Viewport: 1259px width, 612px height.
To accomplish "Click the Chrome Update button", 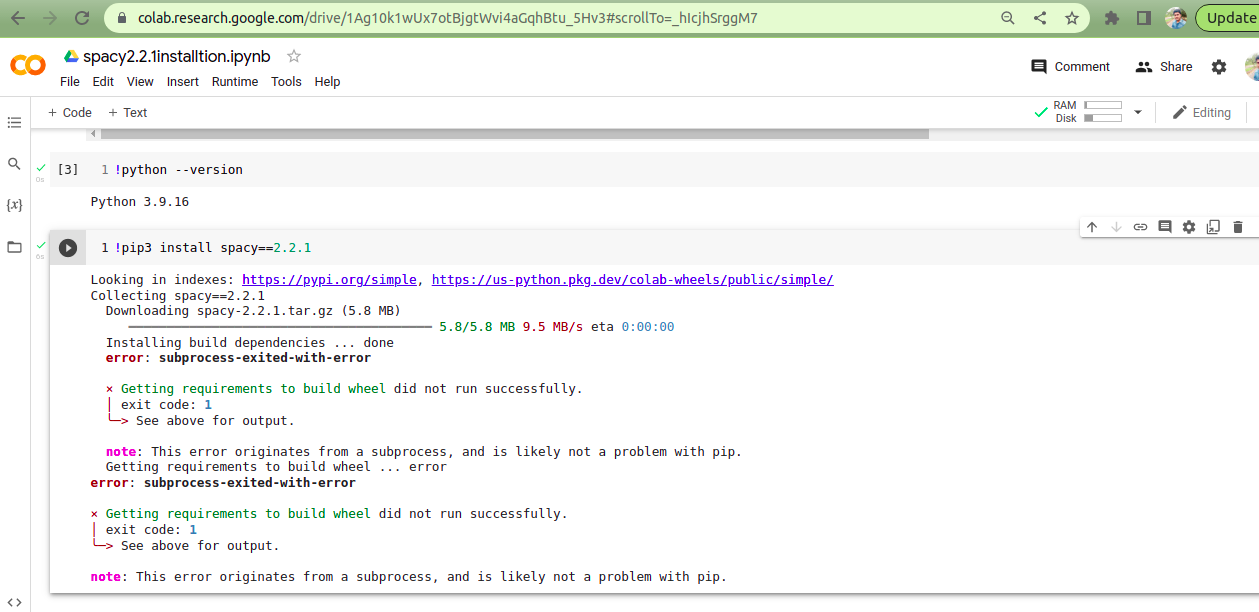I will pyautogui.click(x=1227, y=18).
